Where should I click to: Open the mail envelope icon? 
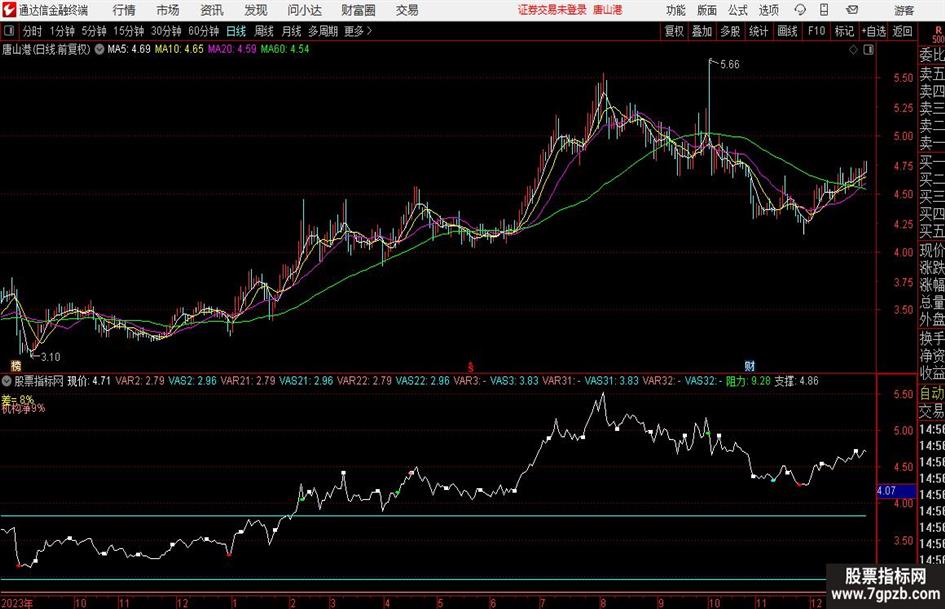tap(852, 10)
